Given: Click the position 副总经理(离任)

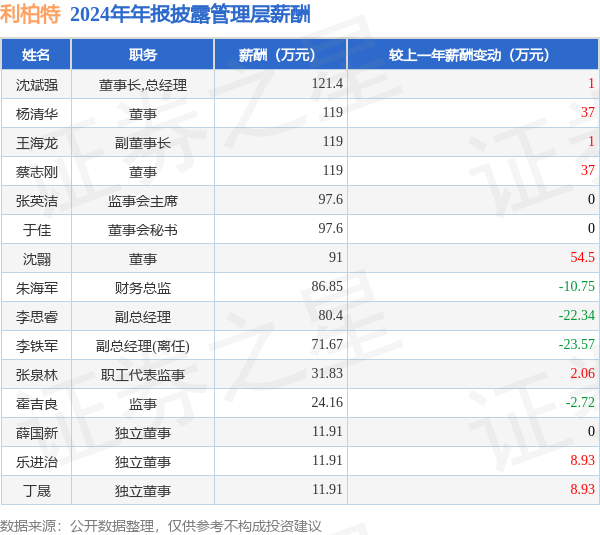Looking at the screenshot, I should (x=143, y=346).
